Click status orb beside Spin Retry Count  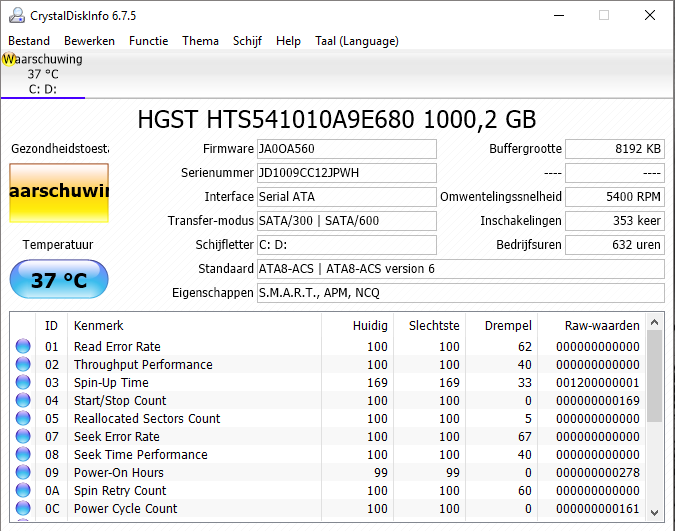(x=23, y=491)
